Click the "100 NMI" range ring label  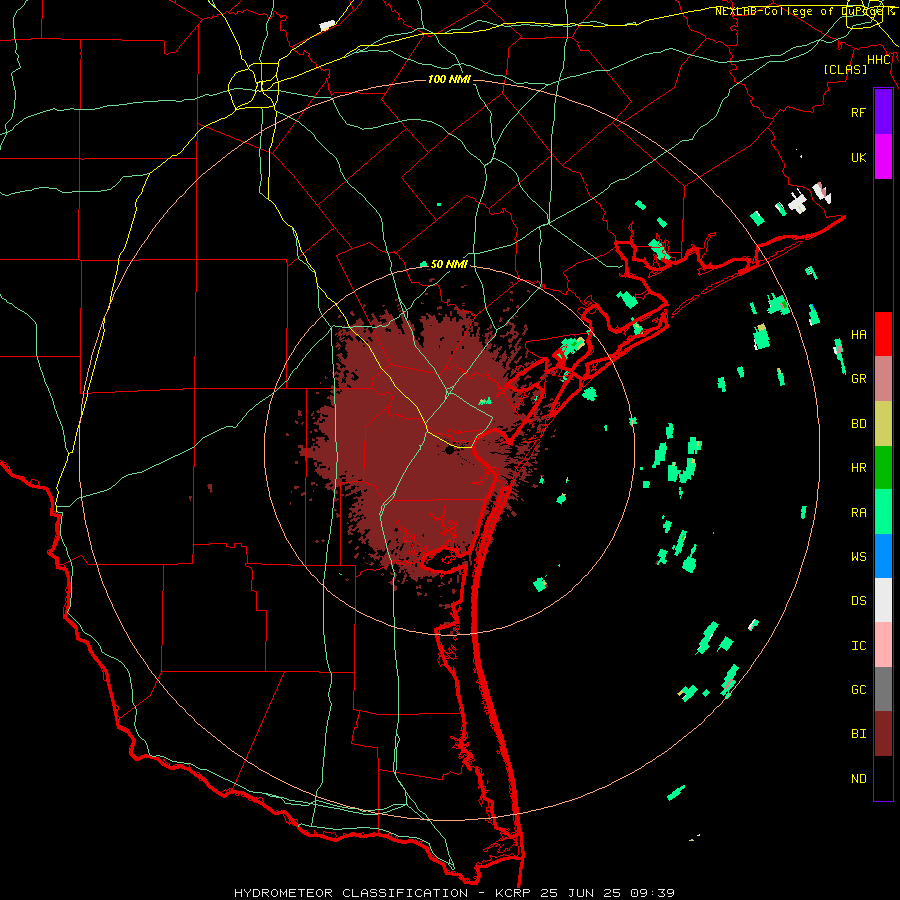coord(449,79)
